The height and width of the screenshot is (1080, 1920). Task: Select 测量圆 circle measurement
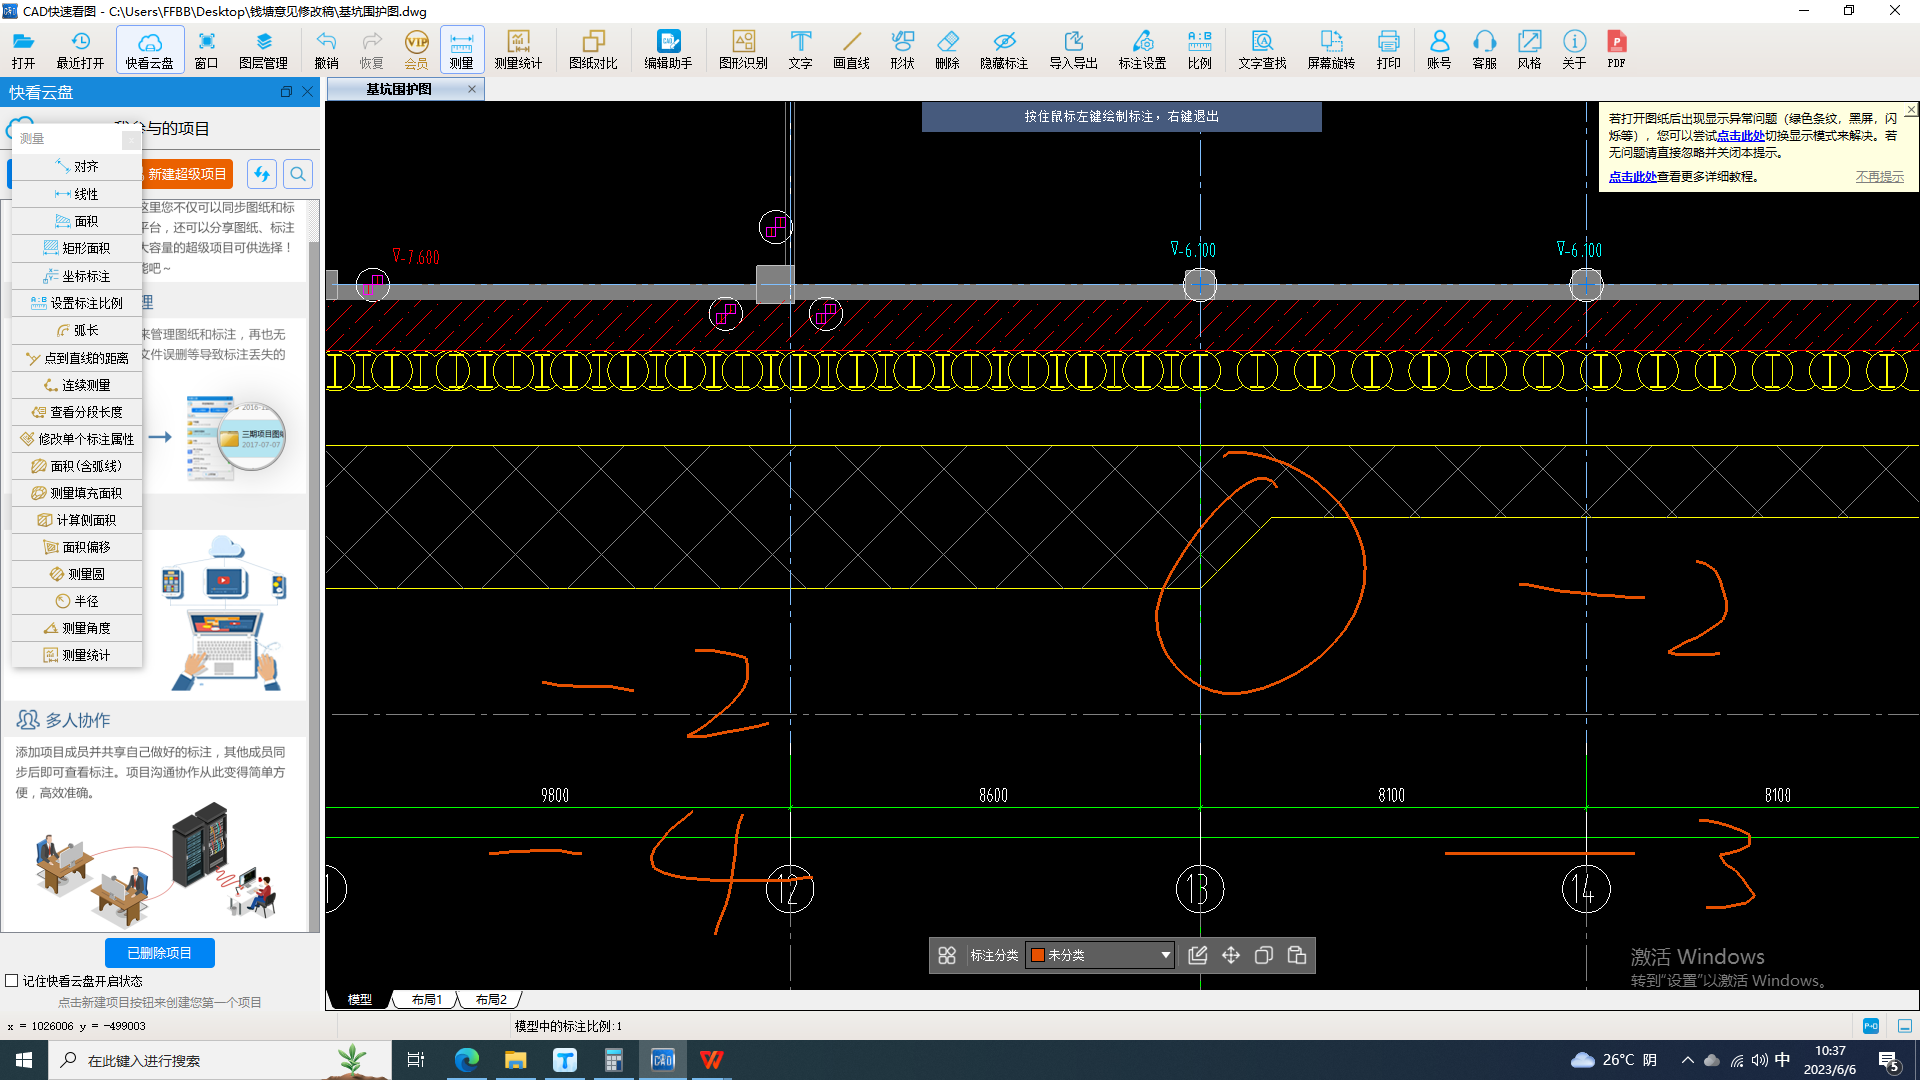77,574
